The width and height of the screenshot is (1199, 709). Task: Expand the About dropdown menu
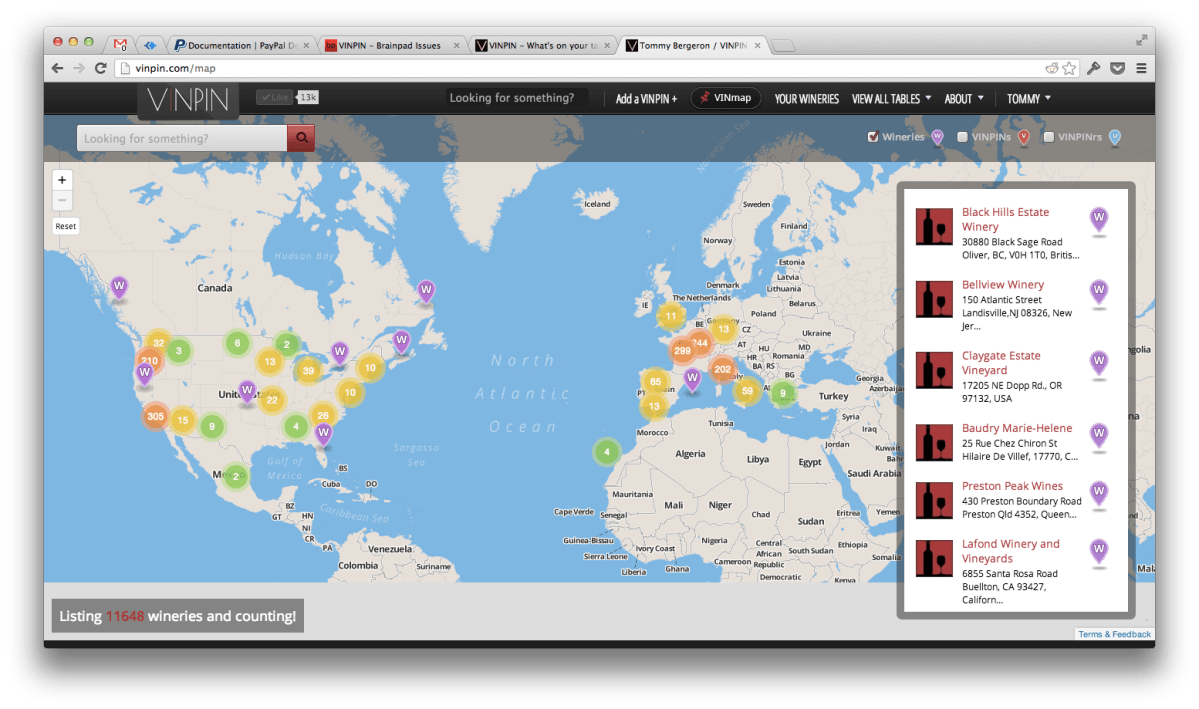(963, 99)
